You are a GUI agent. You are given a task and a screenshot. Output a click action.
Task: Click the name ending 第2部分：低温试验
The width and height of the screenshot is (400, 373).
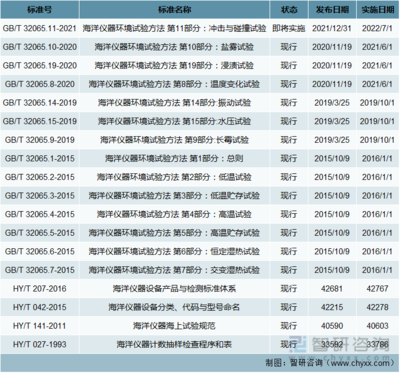174,177
